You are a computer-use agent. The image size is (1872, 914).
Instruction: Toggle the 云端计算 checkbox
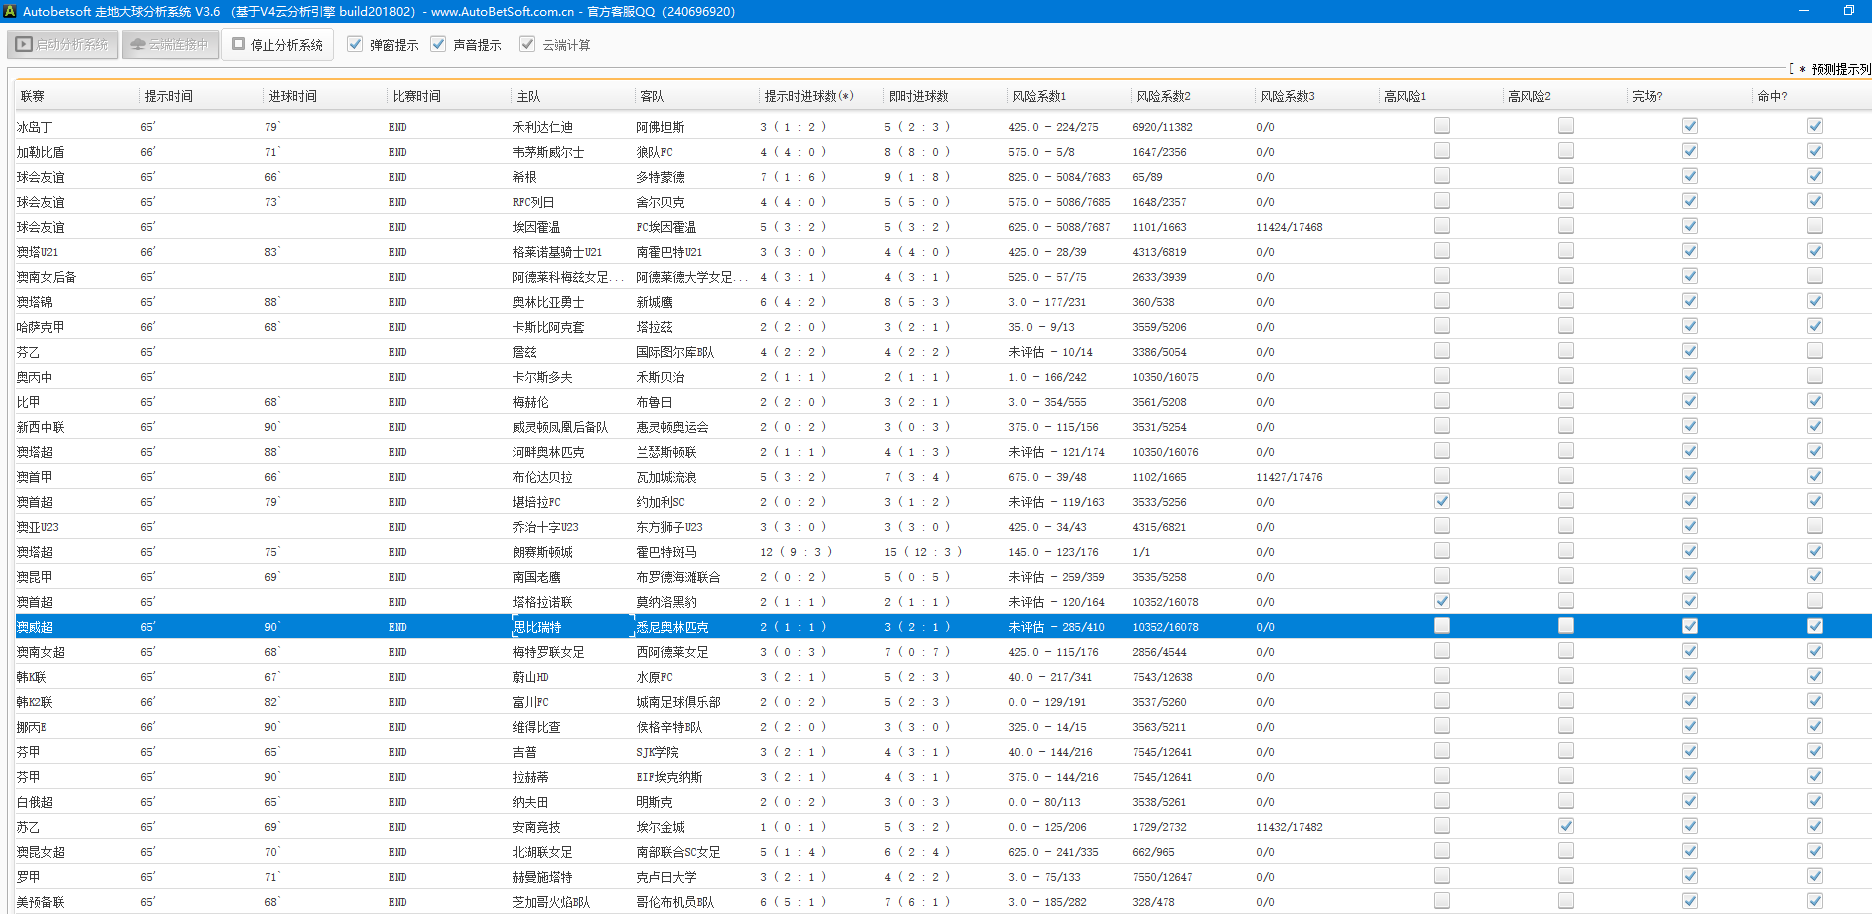click(x=527, y=45)
